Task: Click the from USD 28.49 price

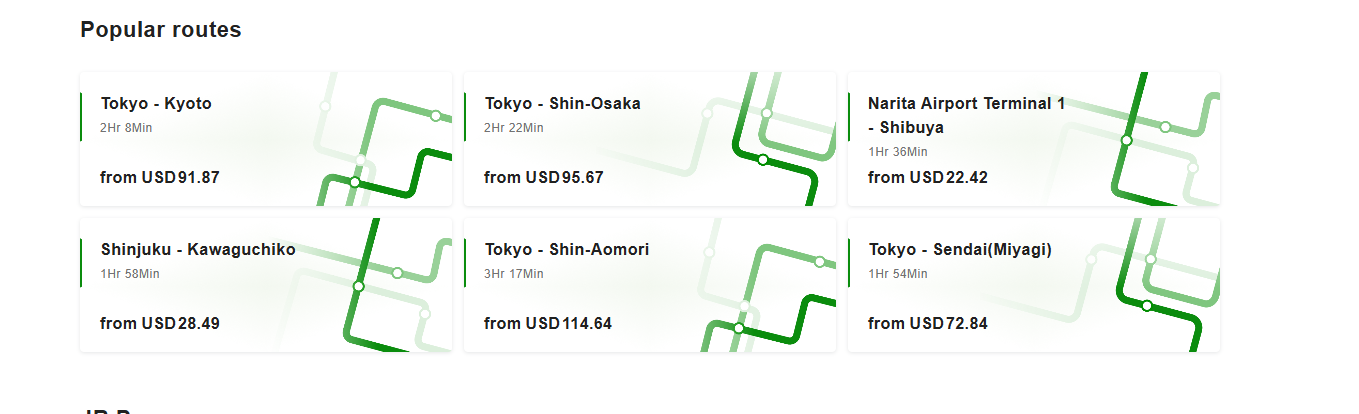Action: (160, 323)
